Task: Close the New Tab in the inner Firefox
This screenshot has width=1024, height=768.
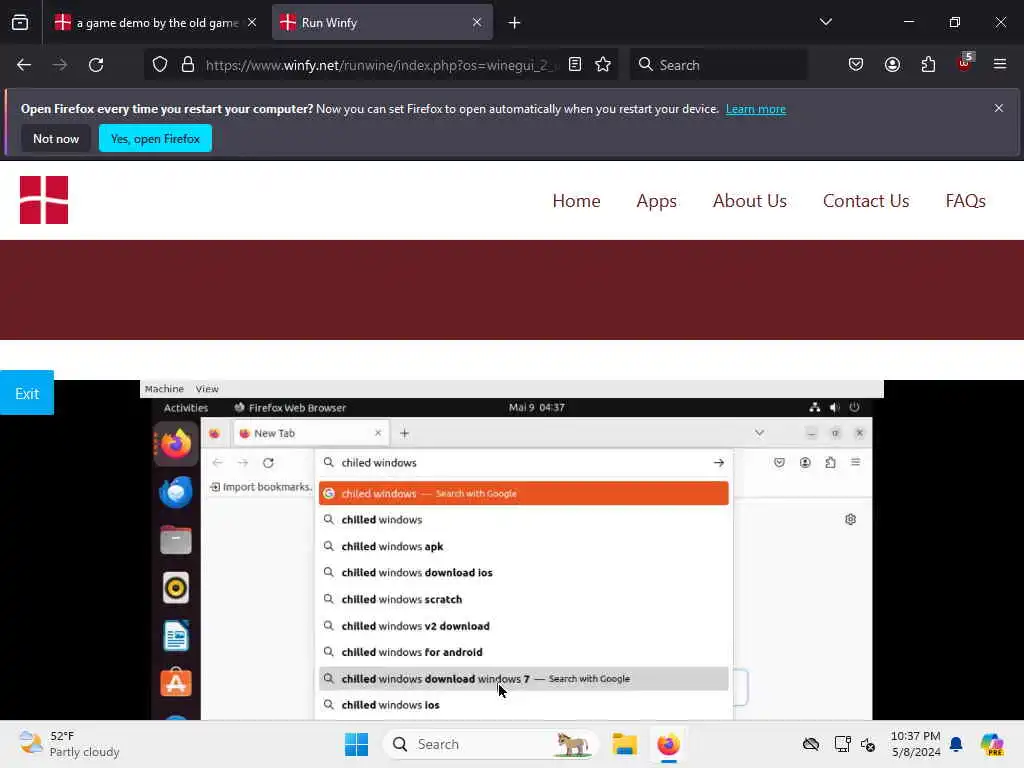Action: click(377, 433)
